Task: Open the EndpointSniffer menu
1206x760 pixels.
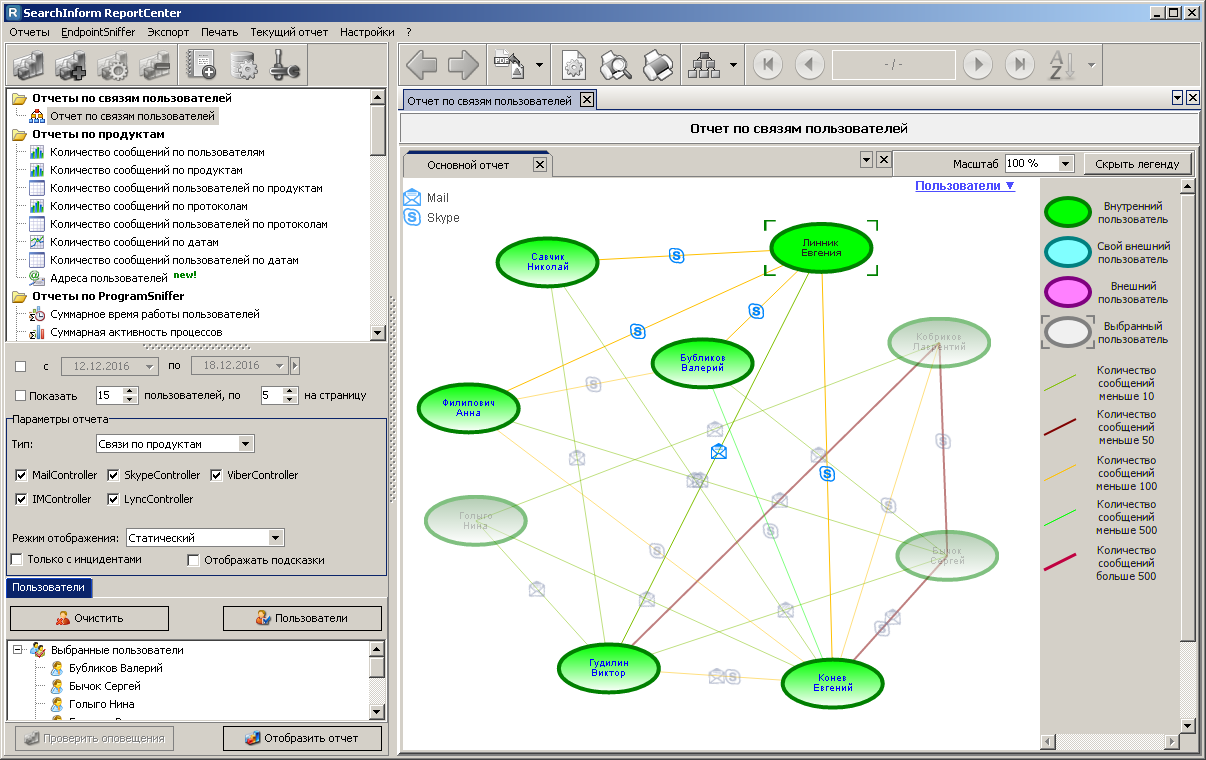Action: coord(98,32)
